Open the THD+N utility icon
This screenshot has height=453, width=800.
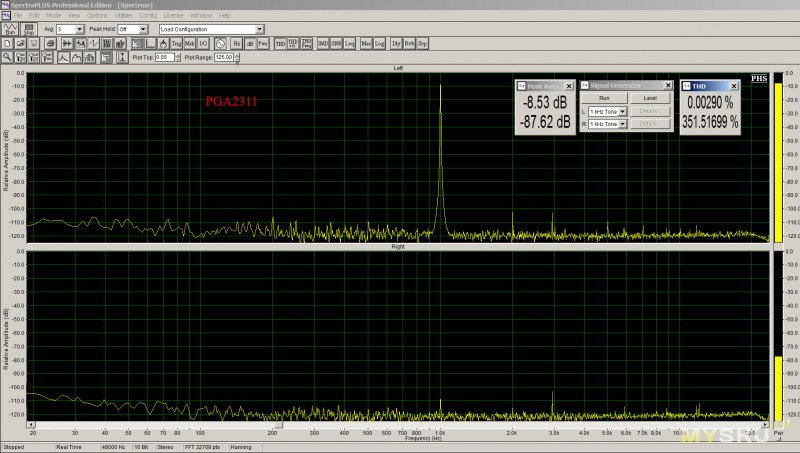(293, 44)
